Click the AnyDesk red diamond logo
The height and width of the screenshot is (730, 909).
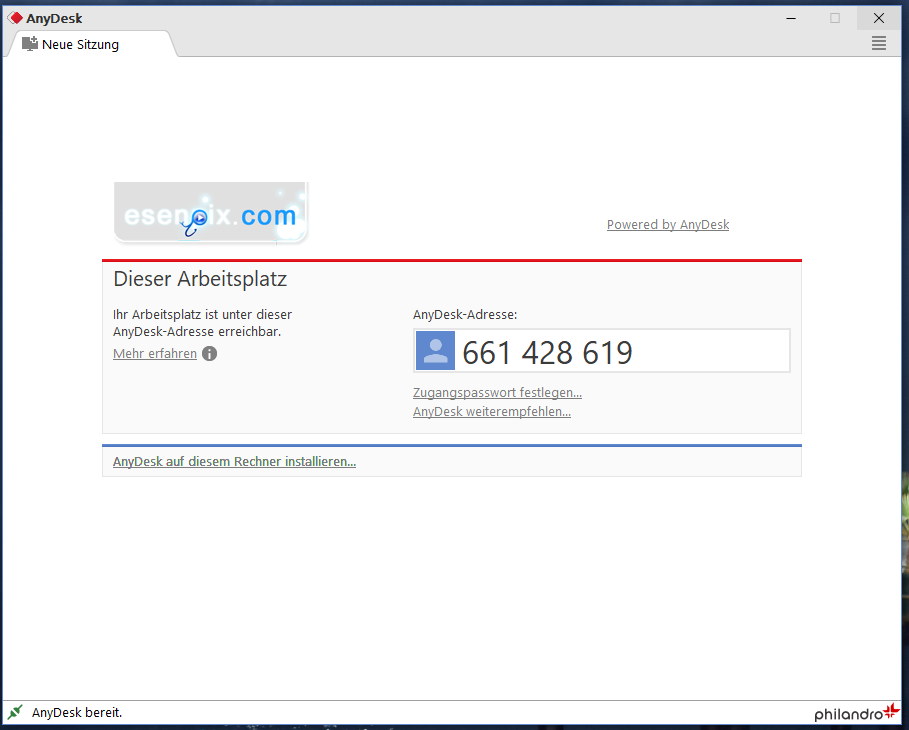coord(16,18)
